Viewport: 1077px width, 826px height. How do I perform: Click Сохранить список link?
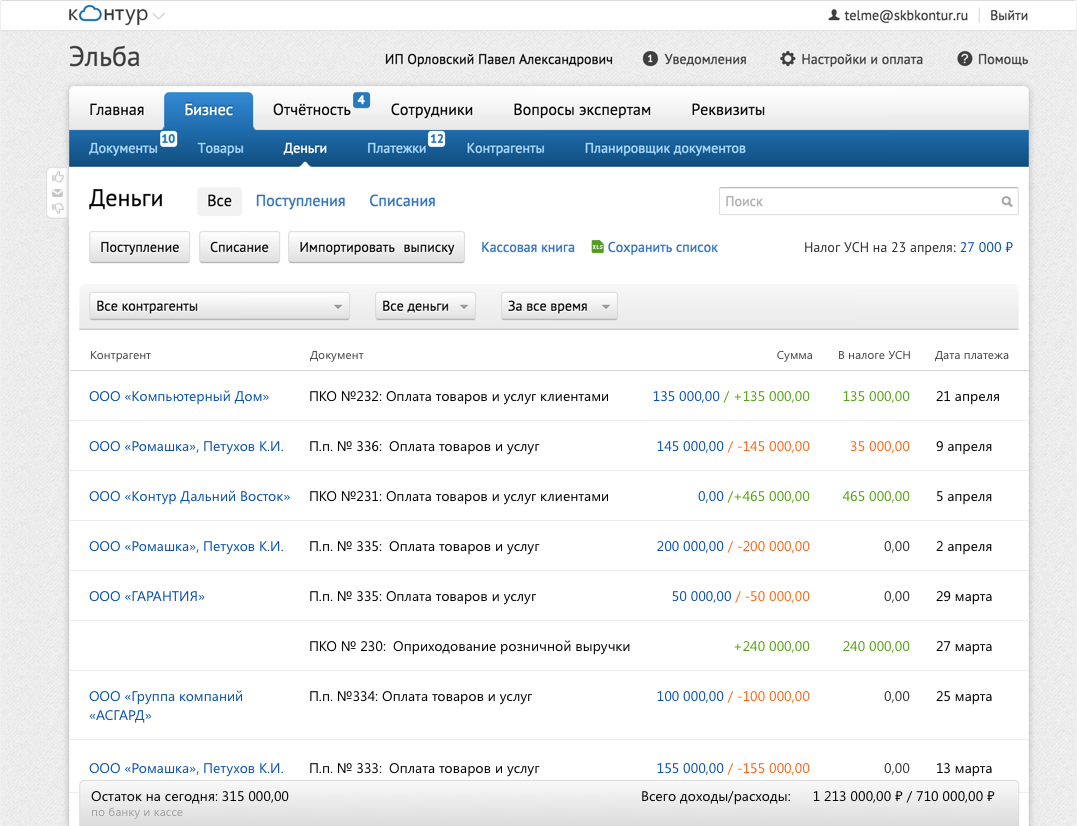663,247
